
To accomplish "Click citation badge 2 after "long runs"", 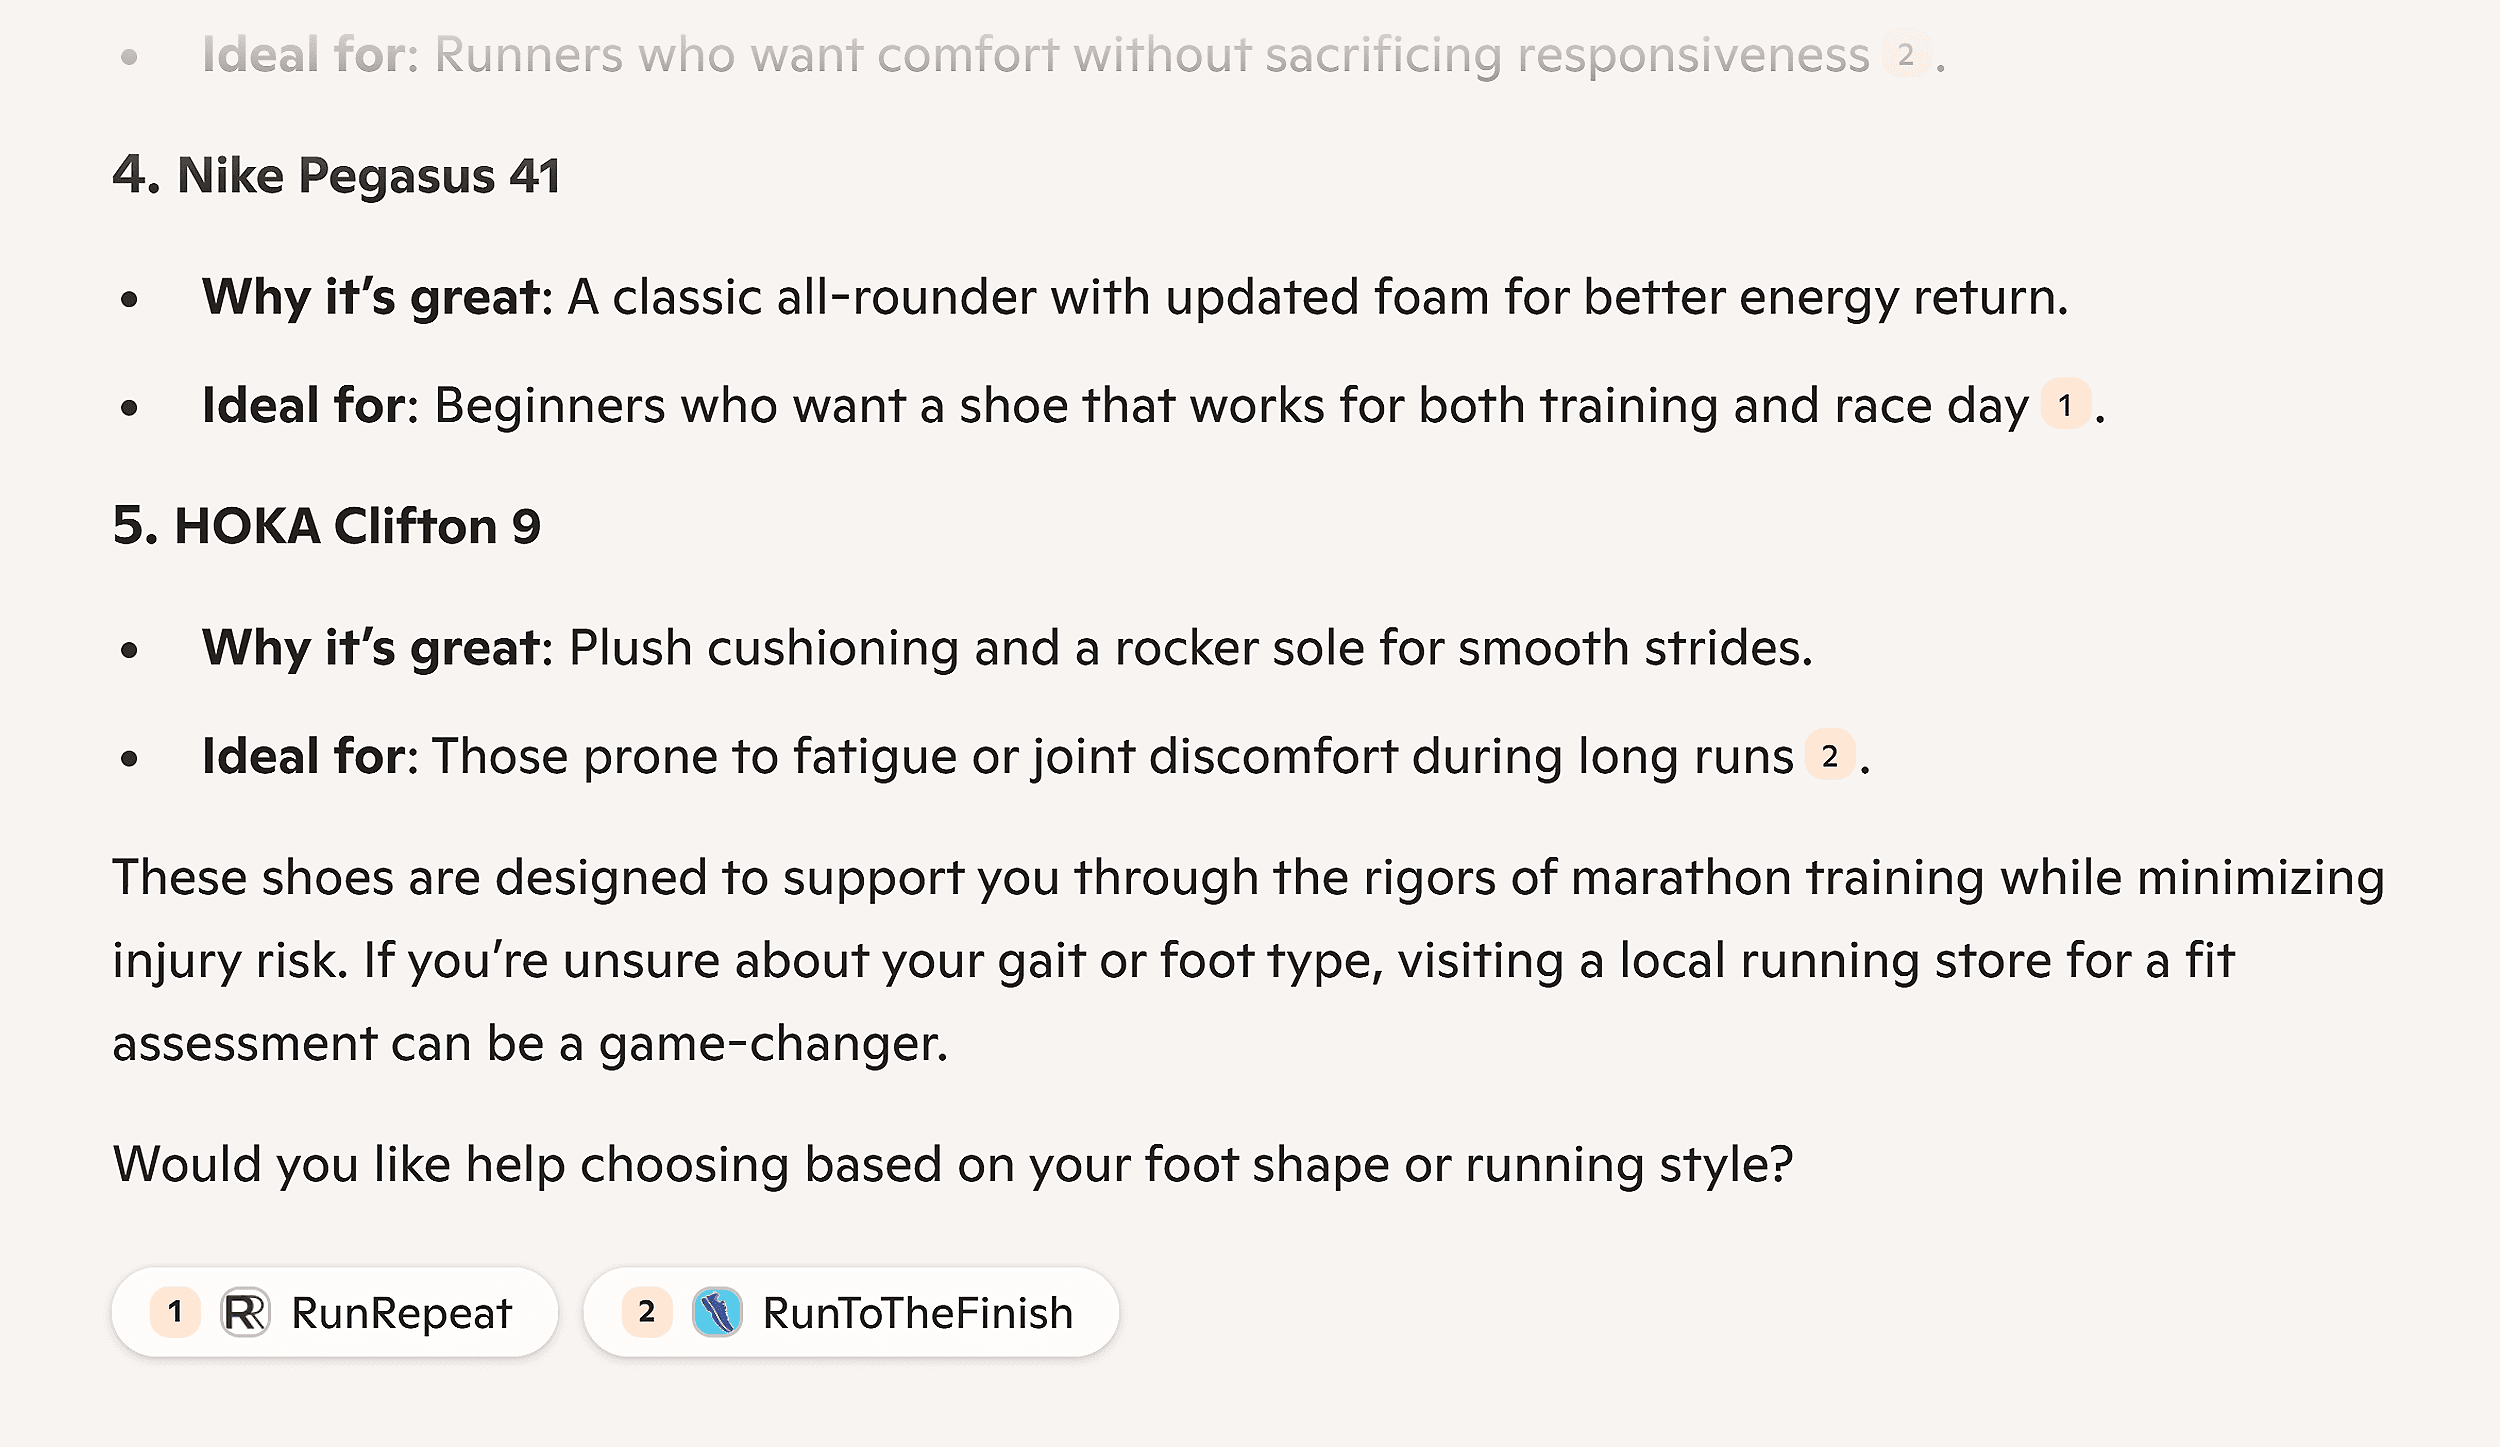I will click(x=1829, y=755).
